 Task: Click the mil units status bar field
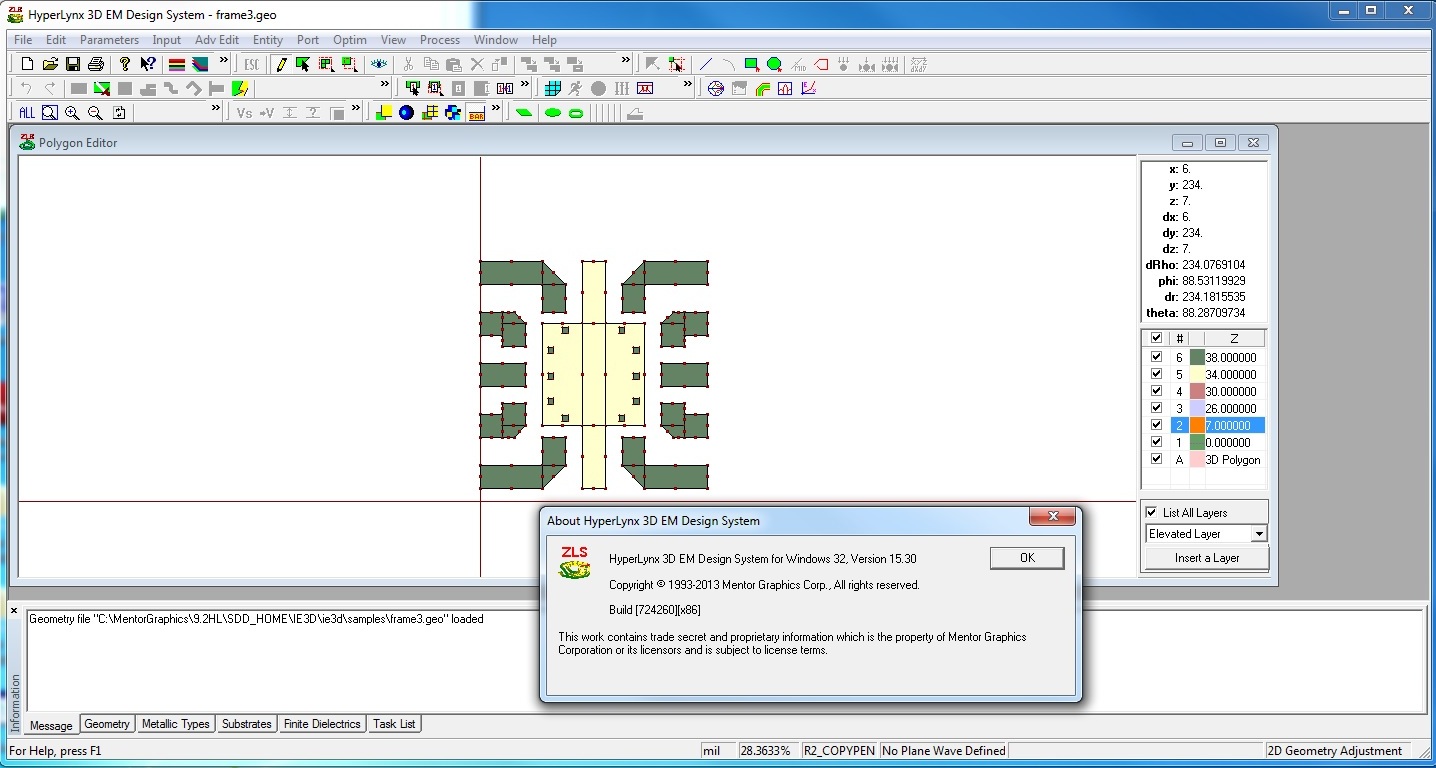pyautogui.click(x=719, y=750)
